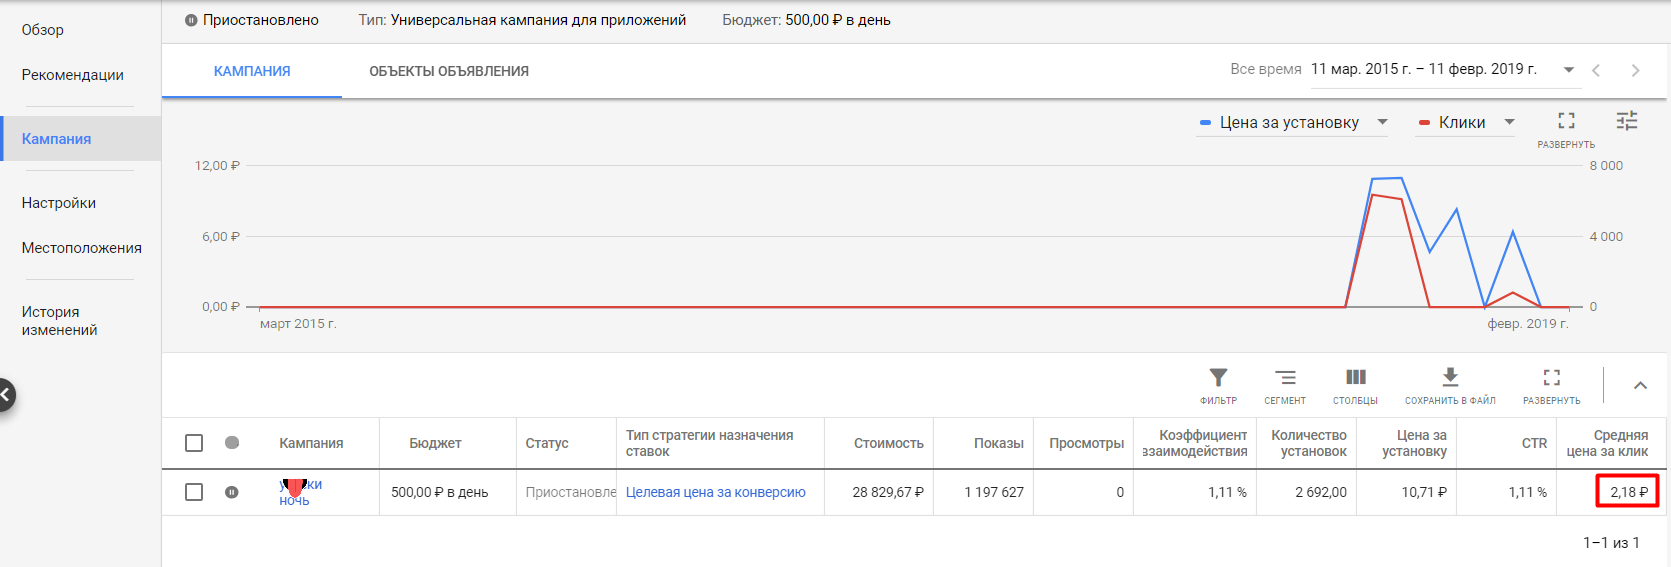The image size is (1671, 567).
Task: Sort by Коэффициент взаимодействия header
Action: pos(1195,443)
